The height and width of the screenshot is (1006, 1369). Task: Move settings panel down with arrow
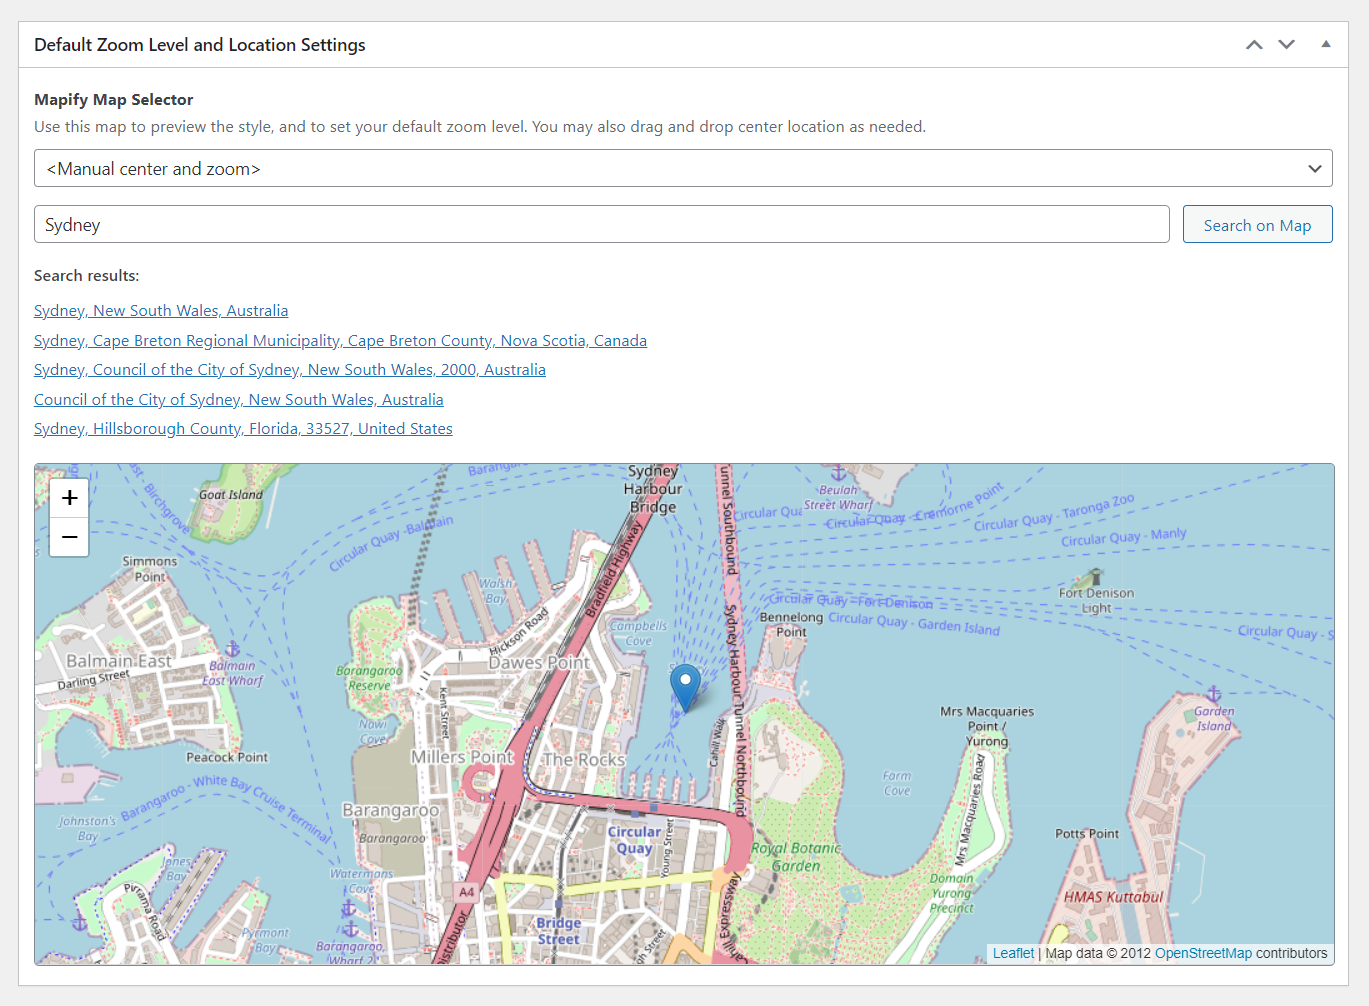[x=1287, y=45]
